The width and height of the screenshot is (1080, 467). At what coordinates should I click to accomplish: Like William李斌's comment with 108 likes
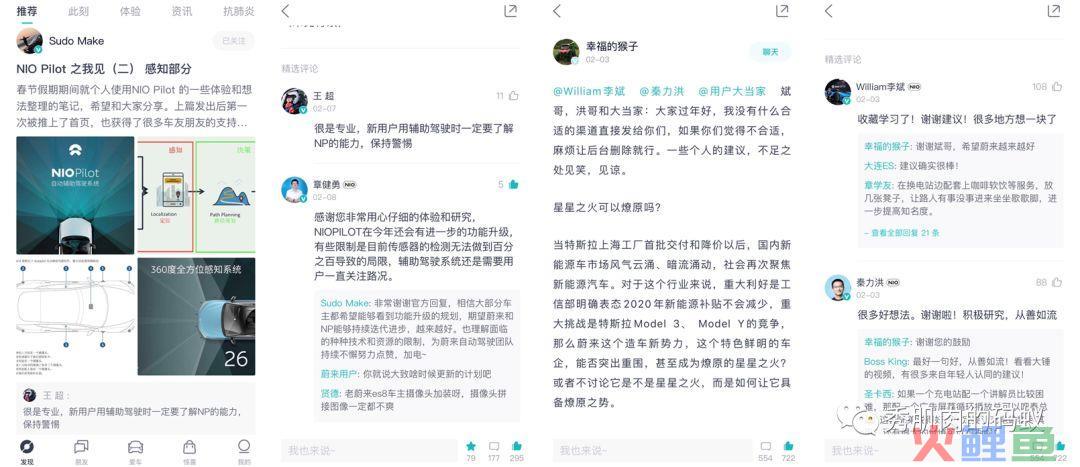click(x=1057, y=86)
